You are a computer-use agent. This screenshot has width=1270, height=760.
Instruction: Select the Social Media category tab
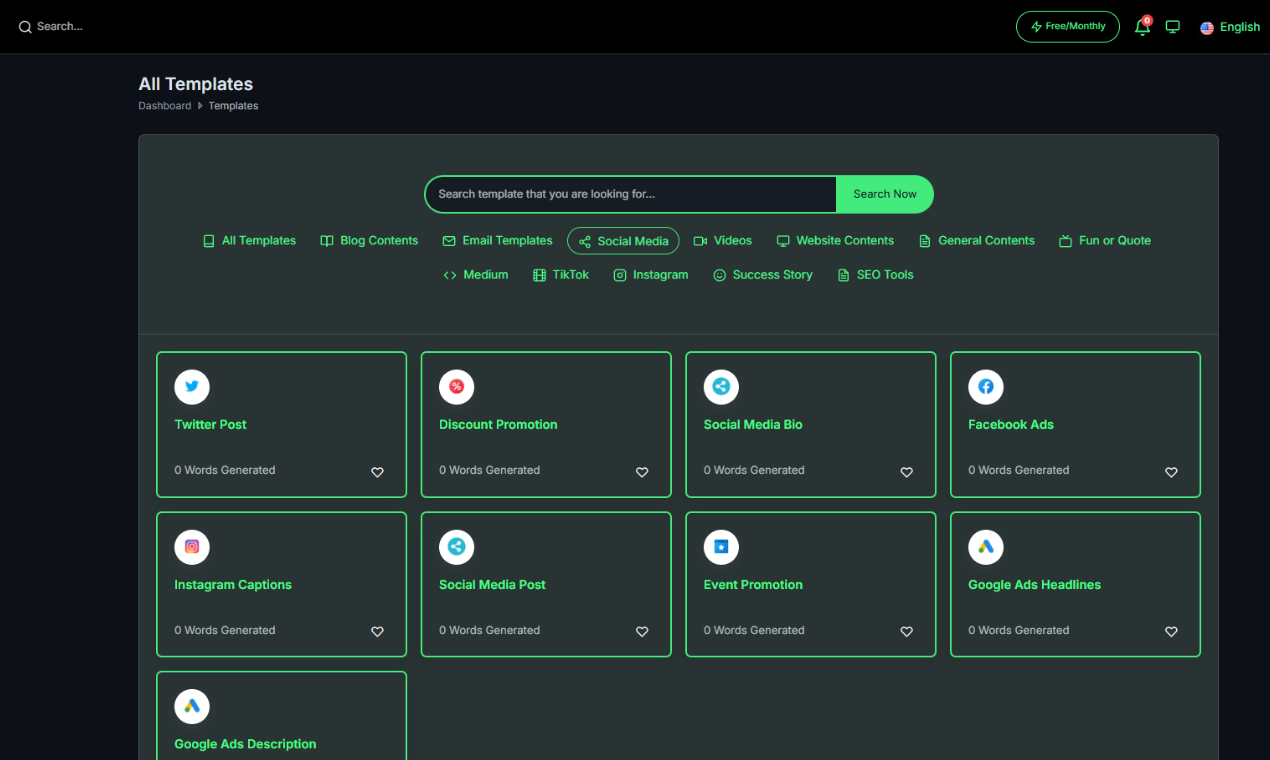[623, 241]
